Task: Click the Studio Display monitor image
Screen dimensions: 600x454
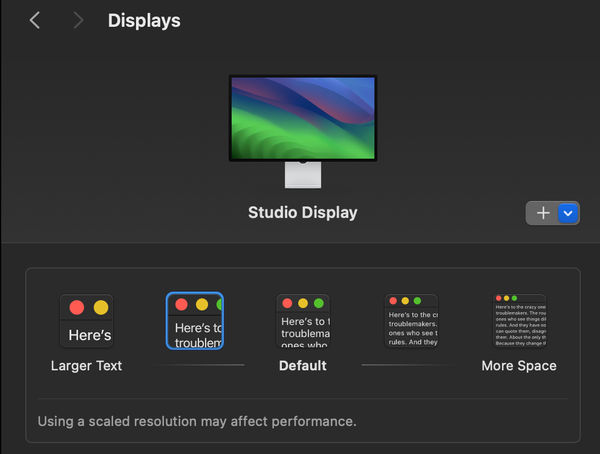Action: [x=303, y=131]
